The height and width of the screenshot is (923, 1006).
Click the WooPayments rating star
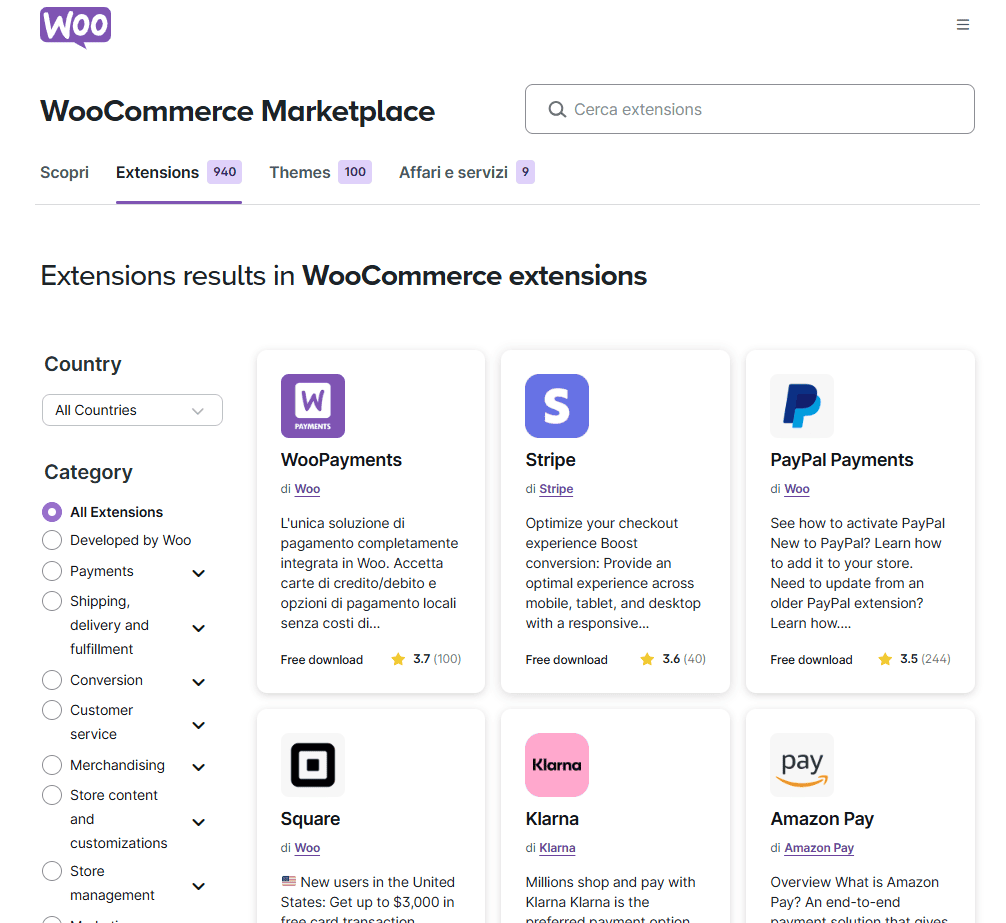[x=398, y=659]
